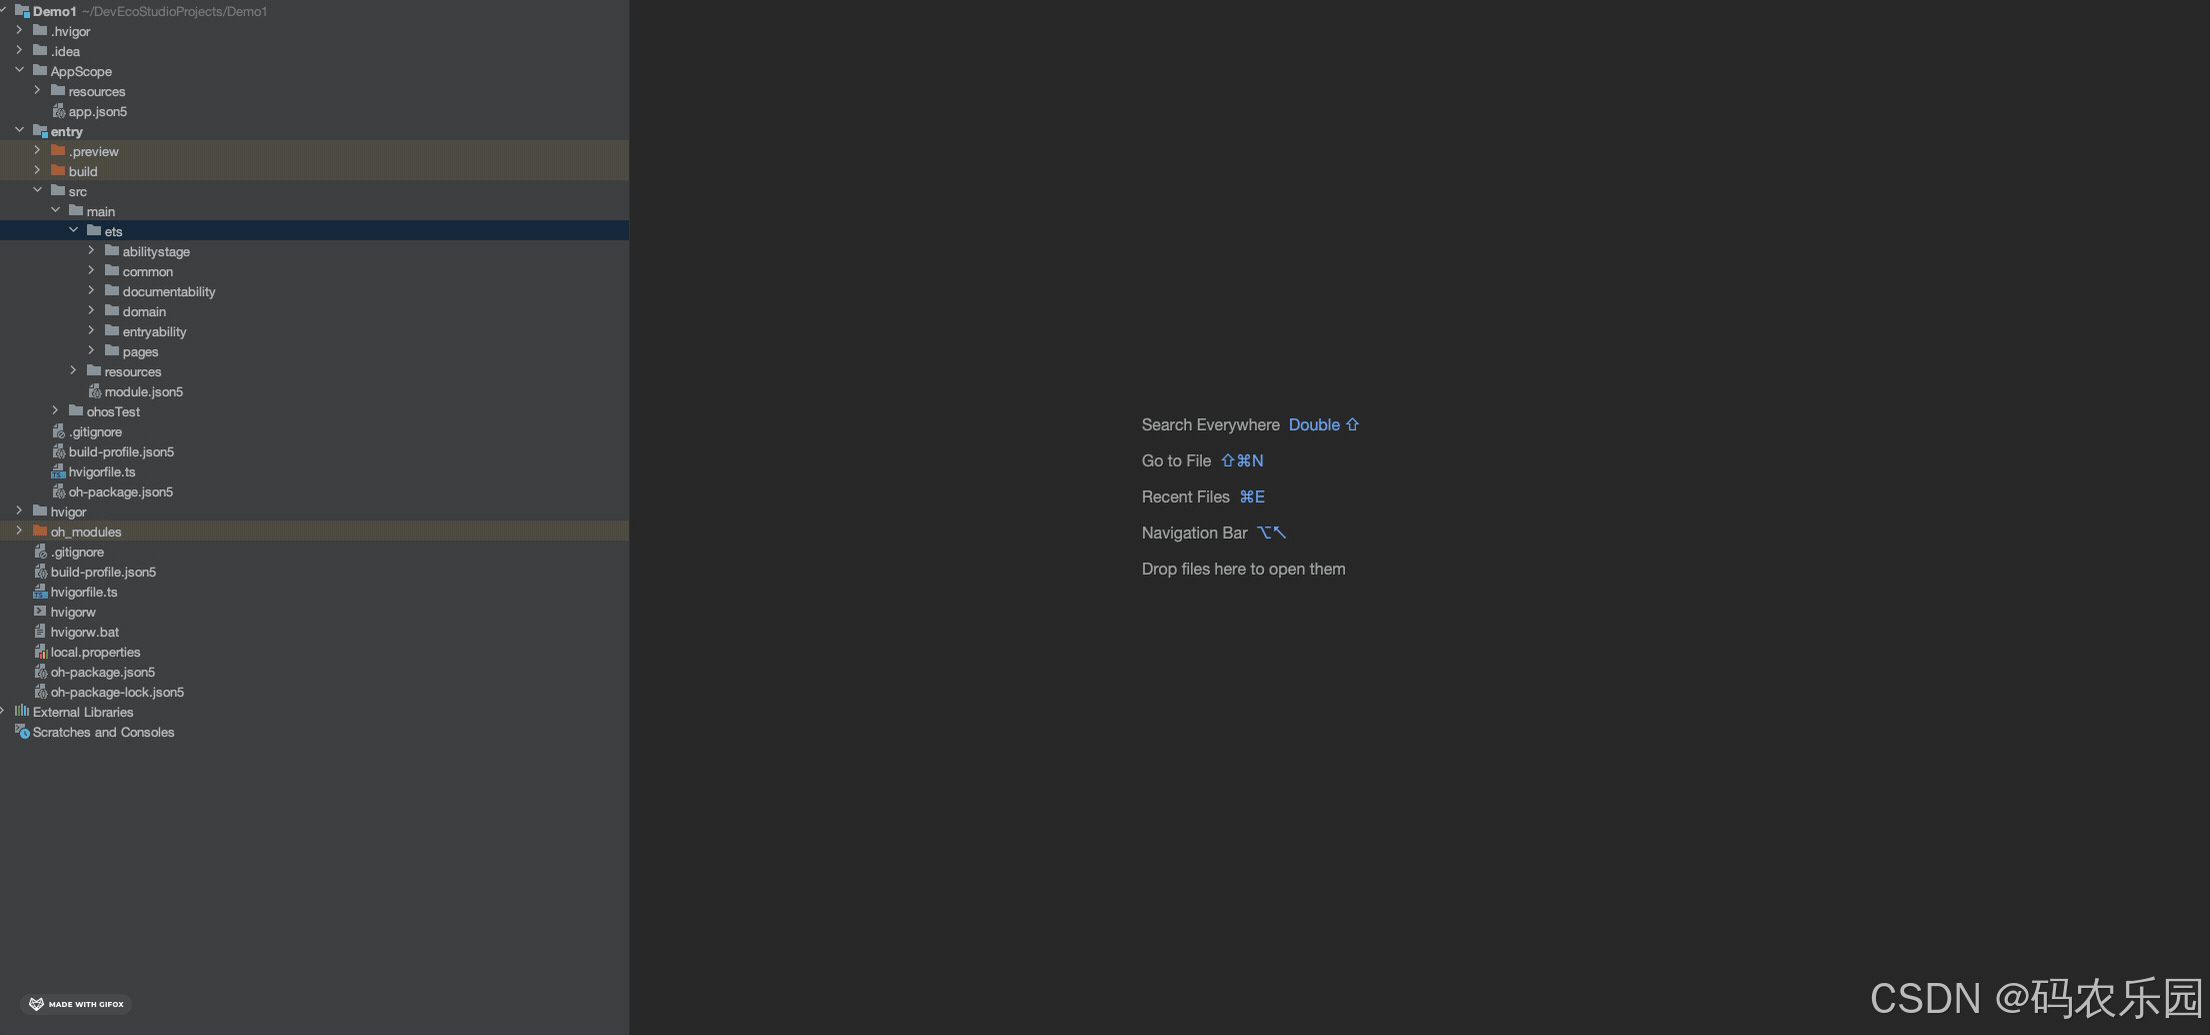The height and width of the screenshot is (1035, 2210).
Task: Collapse the AppScope folder arrow
Action: pos(19,71)
